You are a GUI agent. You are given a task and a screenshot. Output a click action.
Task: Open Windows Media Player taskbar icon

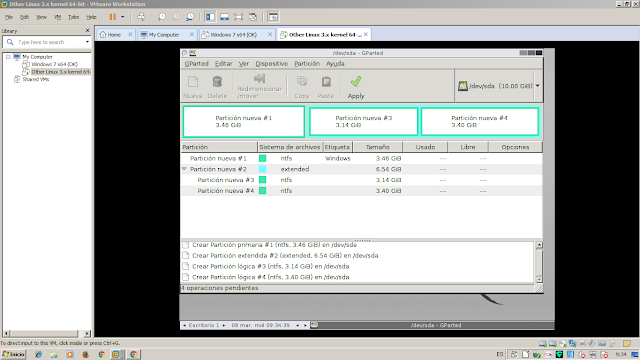coord(70,354)
